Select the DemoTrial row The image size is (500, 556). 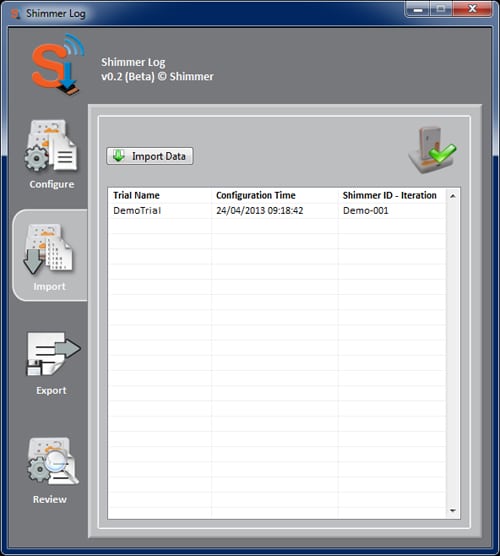tap(277, 211)
